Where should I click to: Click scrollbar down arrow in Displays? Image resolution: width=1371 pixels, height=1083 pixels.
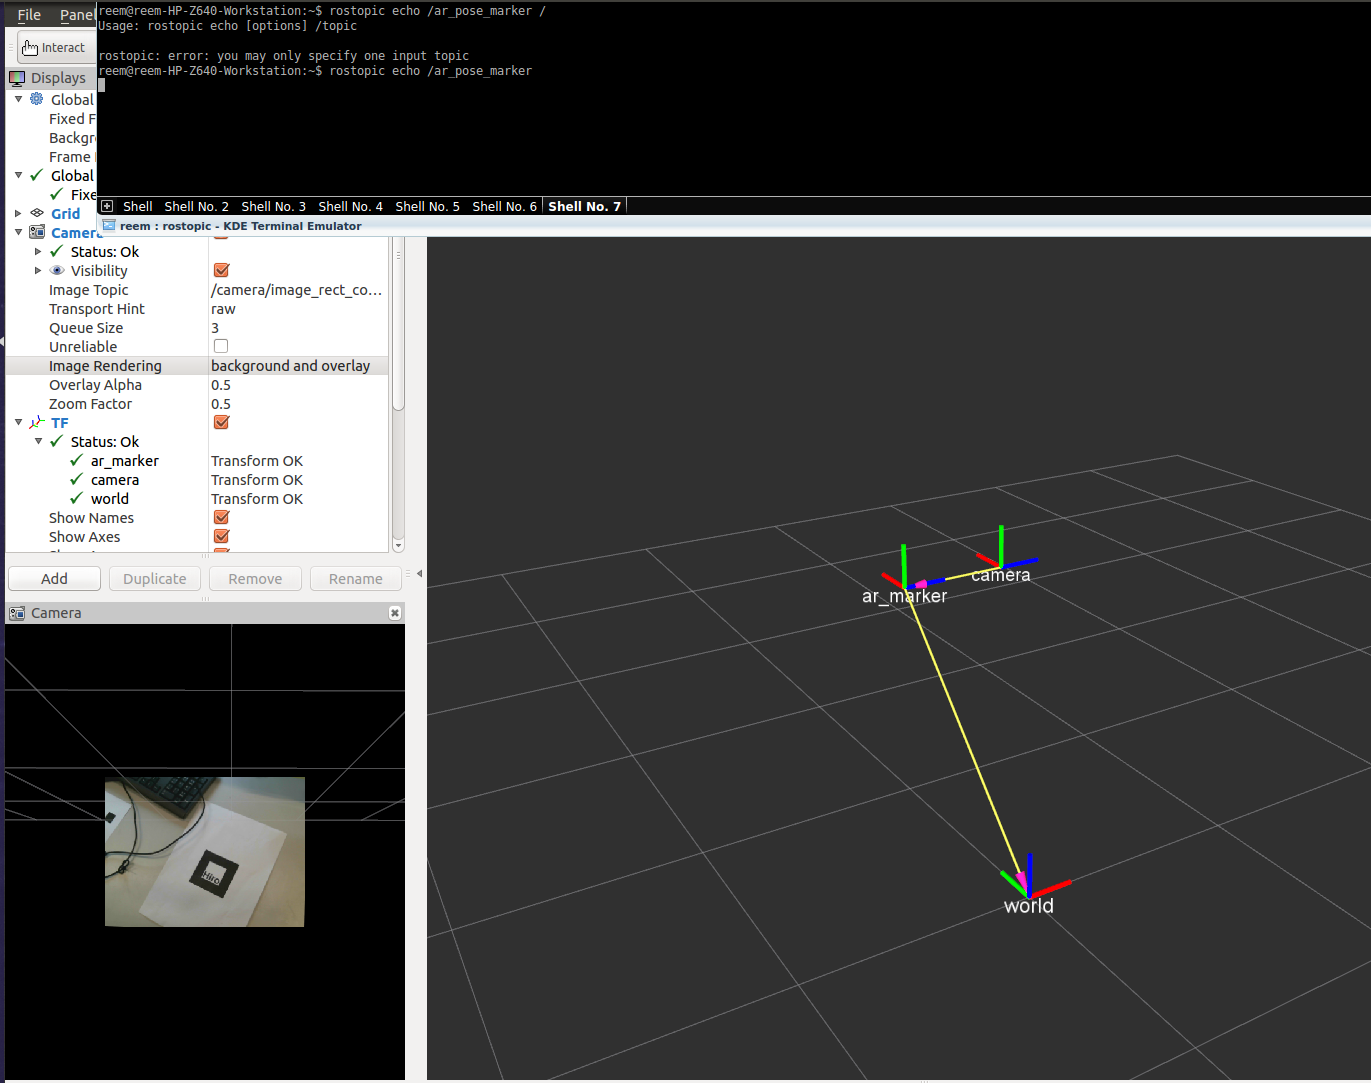coord(398,546)
